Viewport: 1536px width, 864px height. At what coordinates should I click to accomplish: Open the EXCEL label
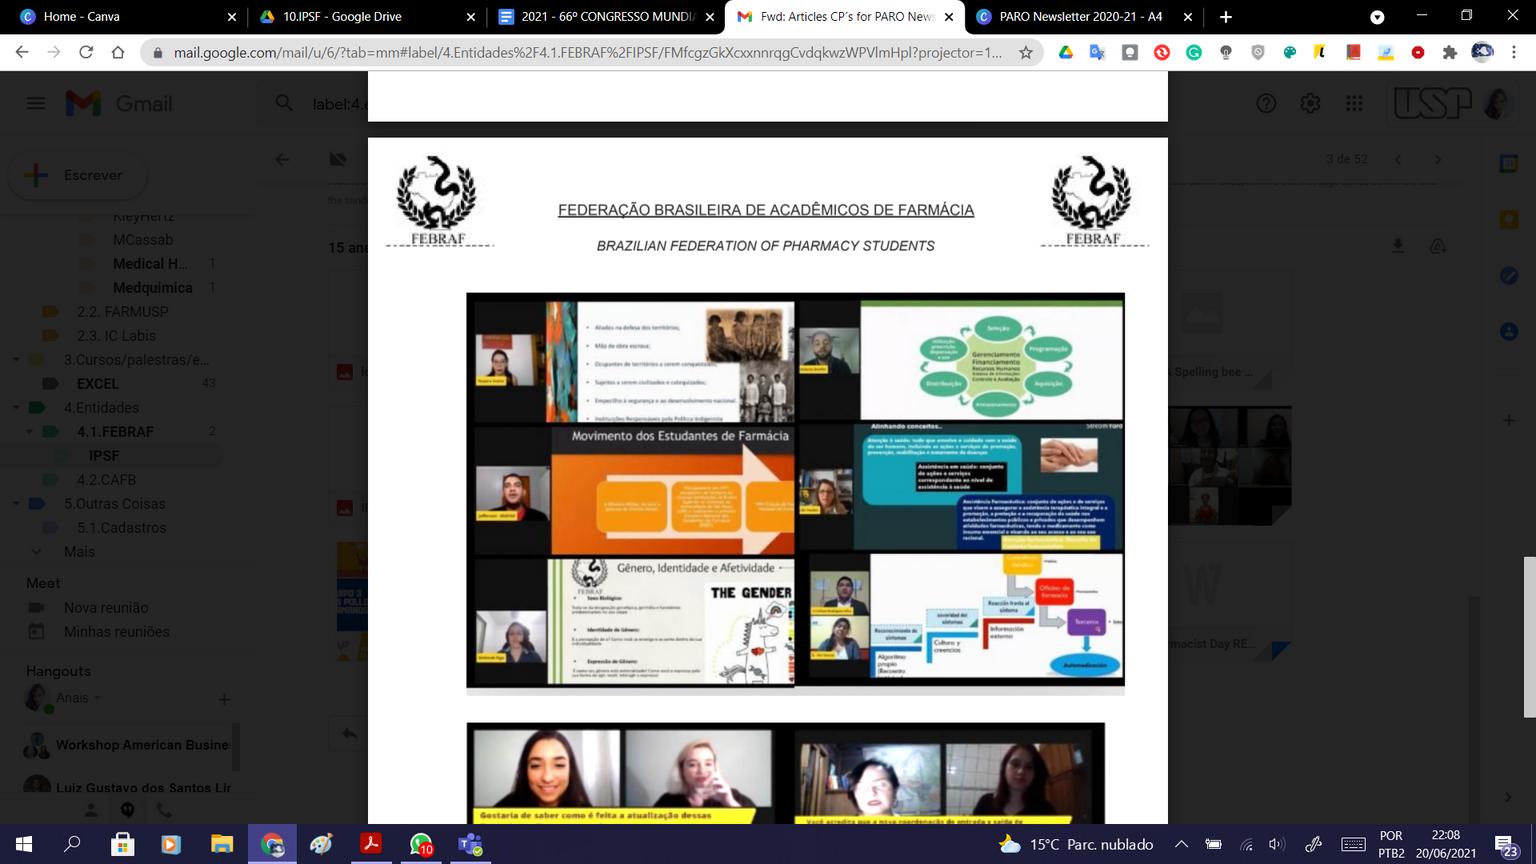pos(98,384)
